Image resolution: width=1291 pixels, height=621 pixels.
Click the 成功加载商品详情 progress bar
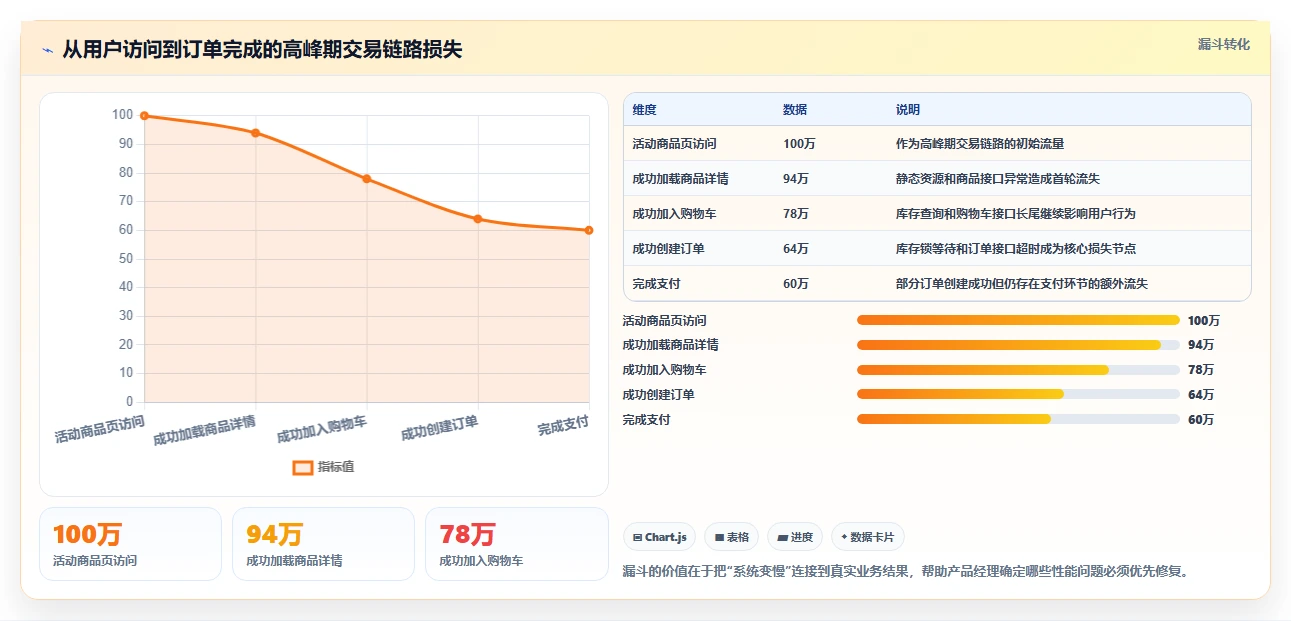pyautogui.click(x=1018, y=345)
